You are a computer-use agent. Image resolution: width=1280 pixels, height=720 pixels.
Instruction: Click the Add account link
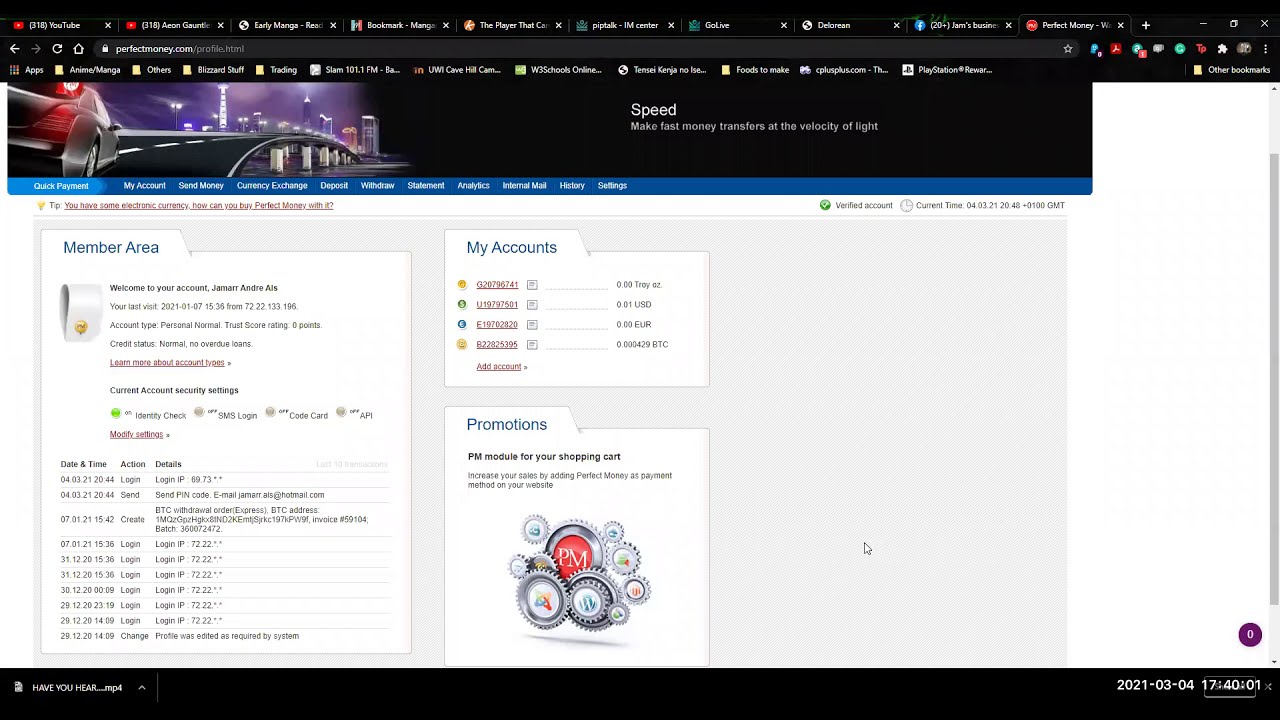point(499,367)
